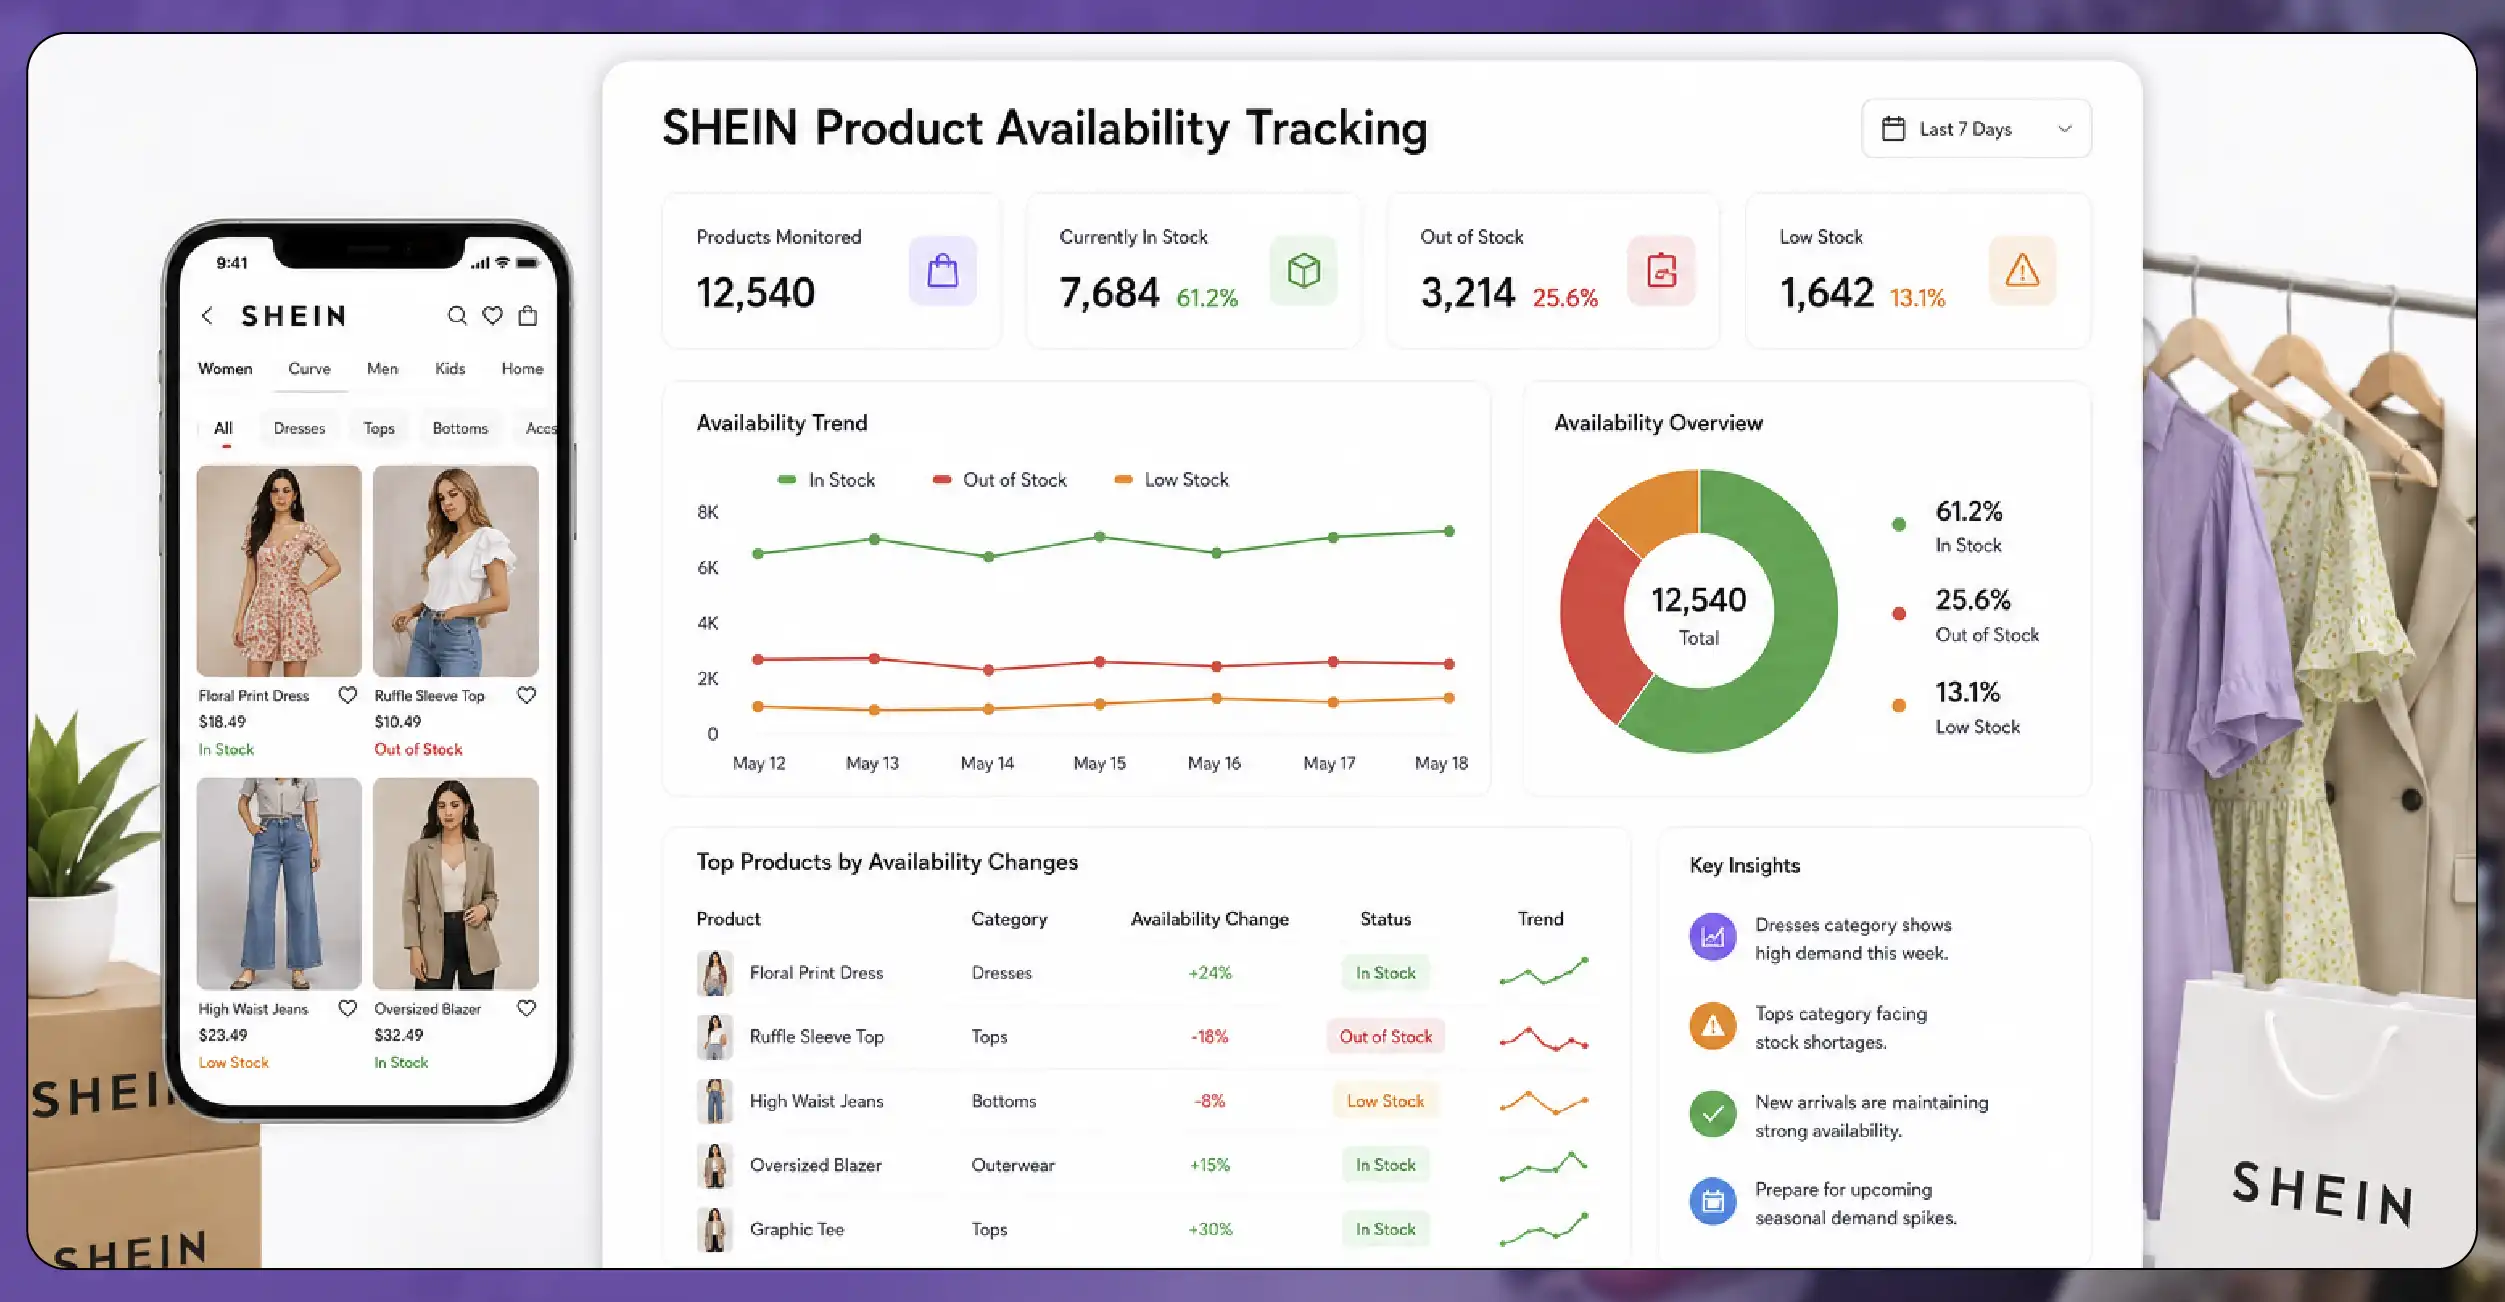Image resolution: width=2505 pixels, height=1302 pixels.
Task: Click the blue calendar icon for seasonal demand insight
Action: tap(1713, 1201)
